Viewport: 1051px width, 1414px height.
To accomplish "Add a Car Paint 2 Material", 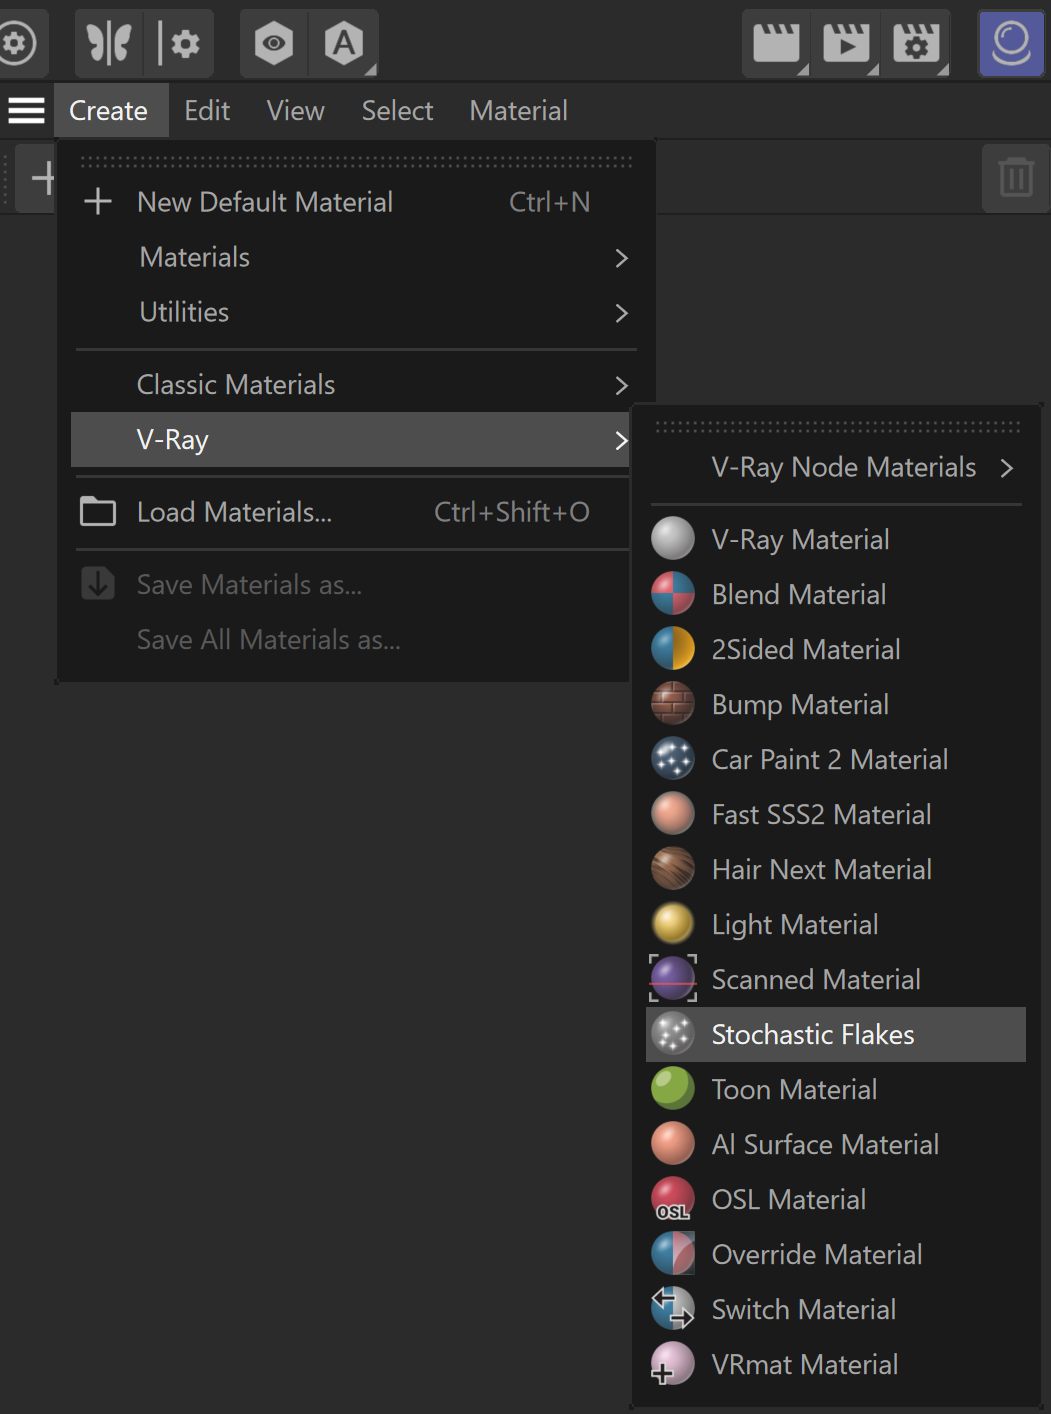I will pyautogui.click(x=836, y=760).
